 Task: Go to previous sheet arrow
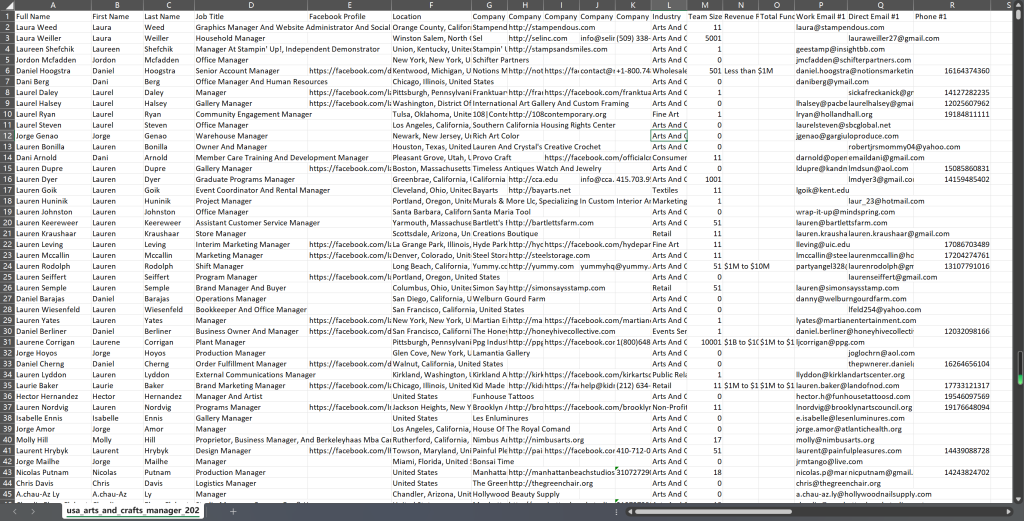pyautogui.click(x=14, y=511)
